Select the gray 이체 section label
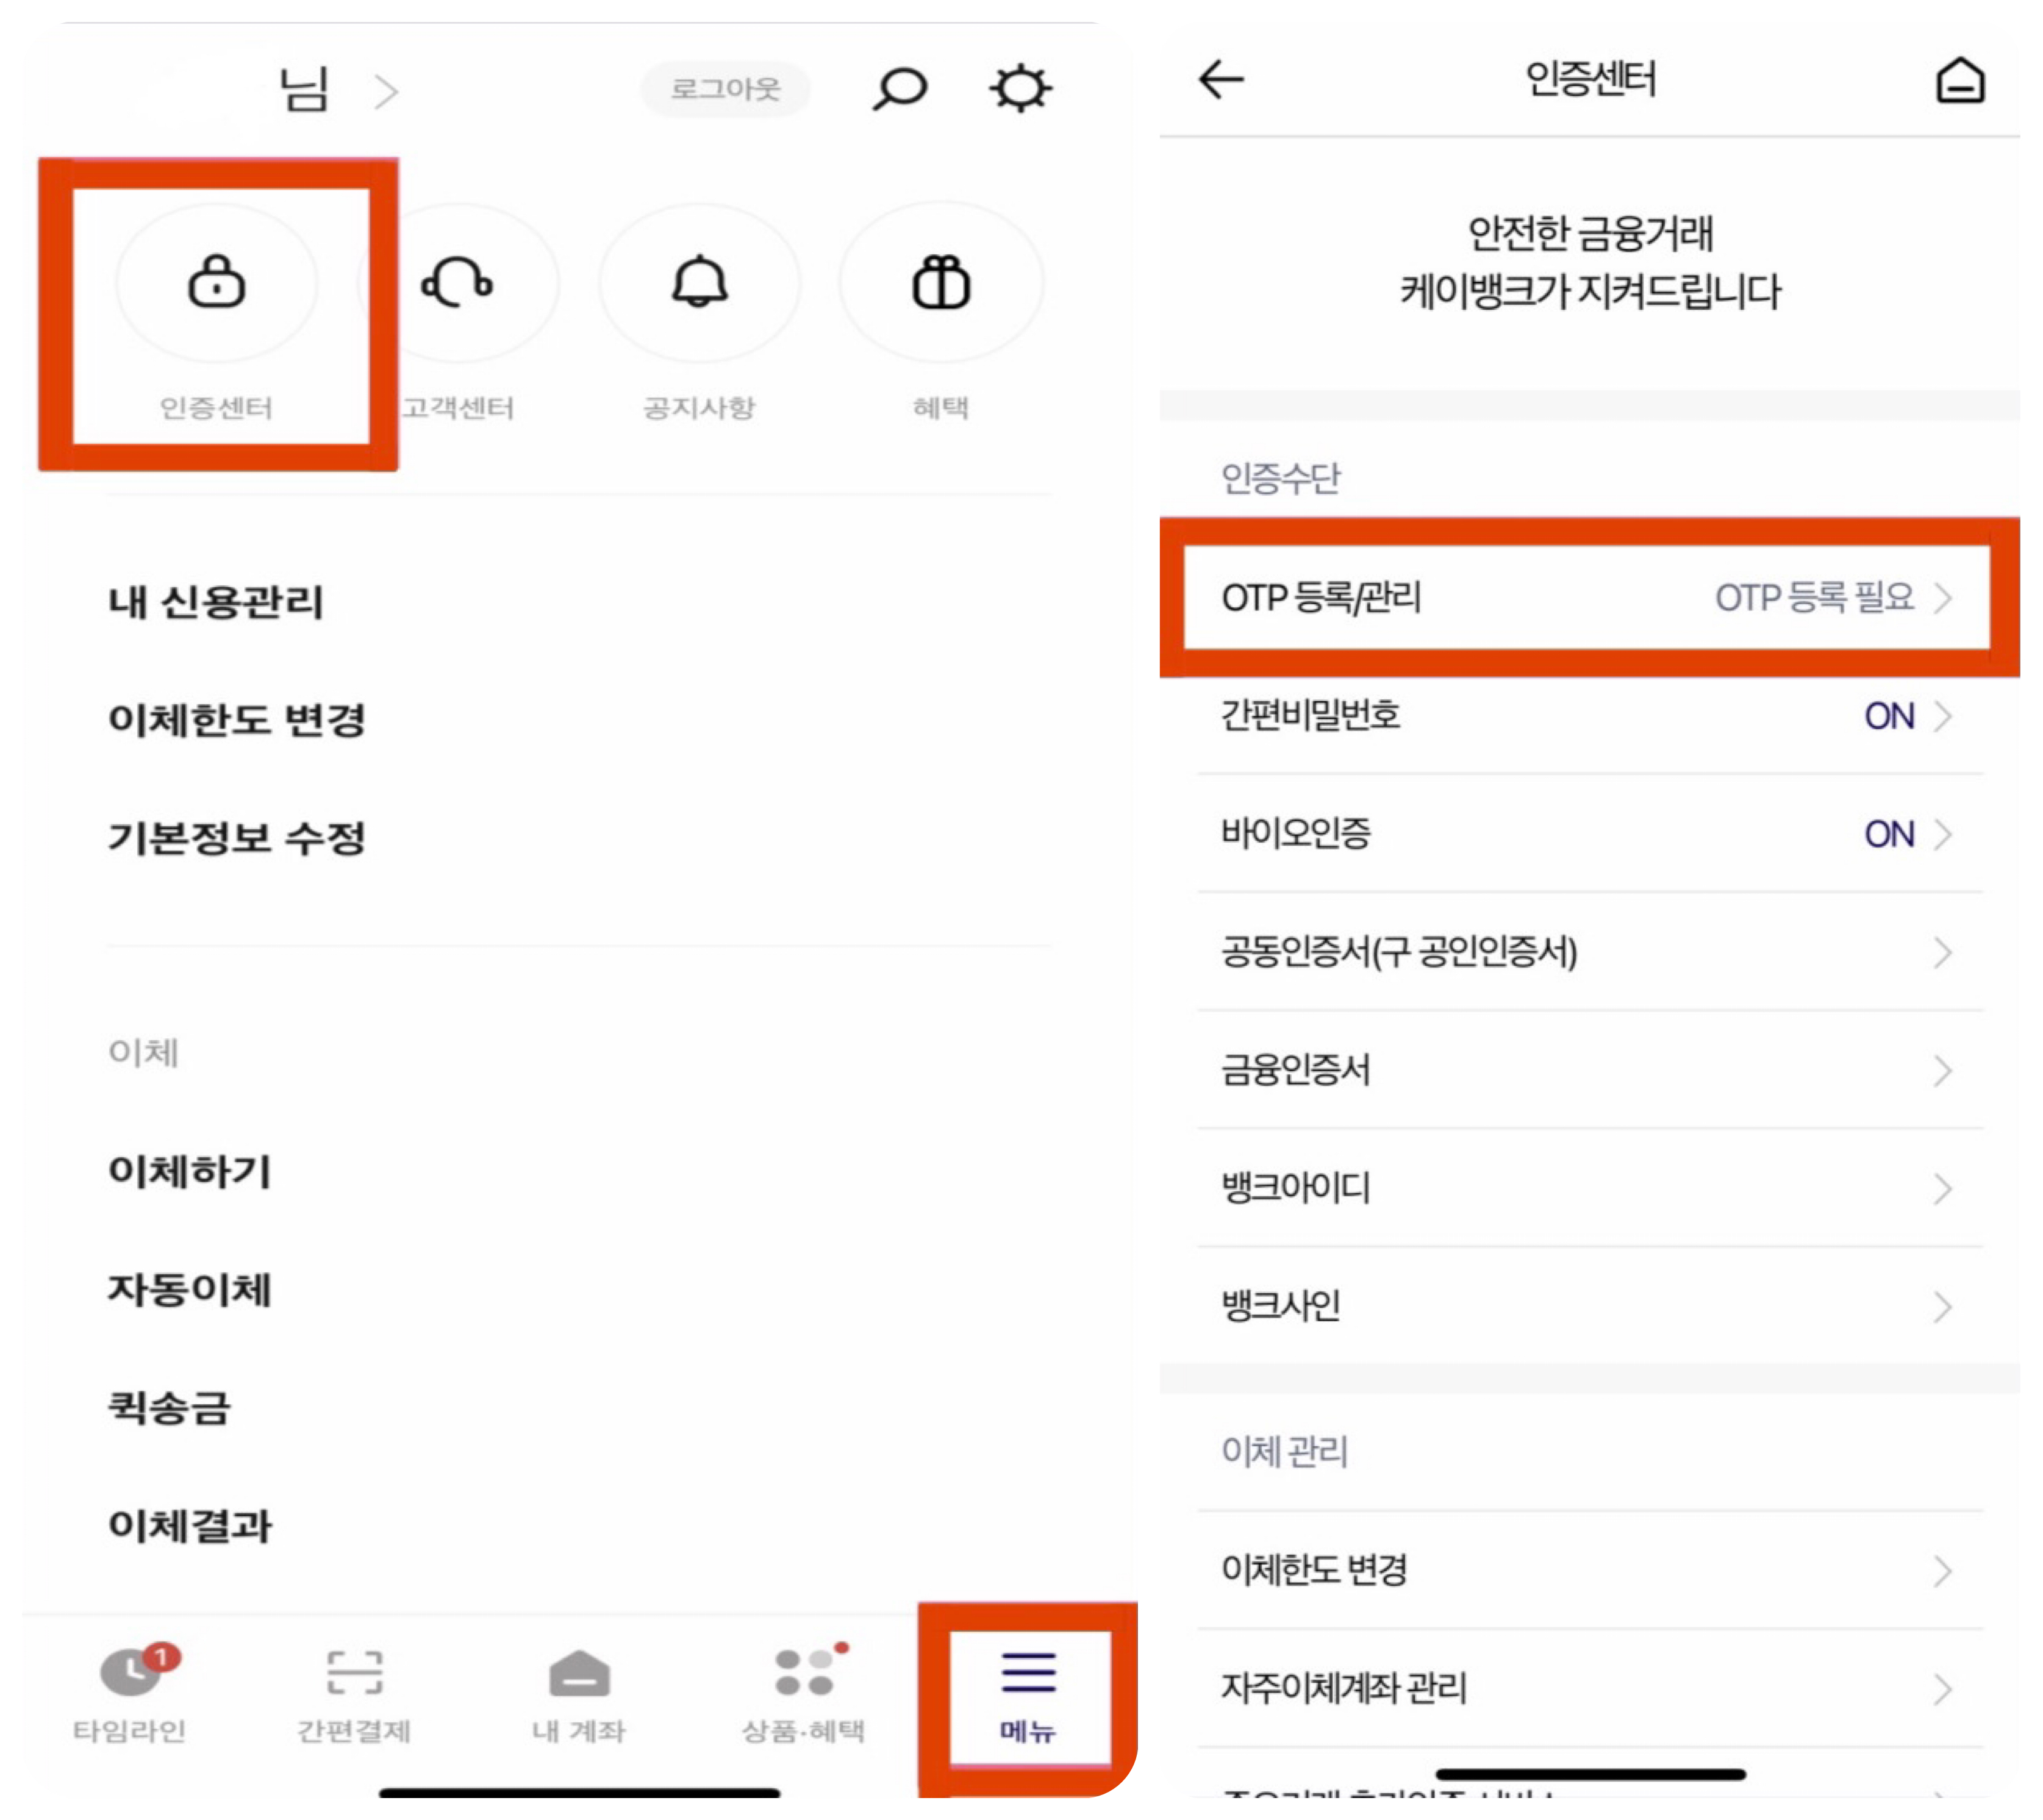Image resolution: width=2043 pixels, height=1820 pixels. click(x=143, y=1052)
